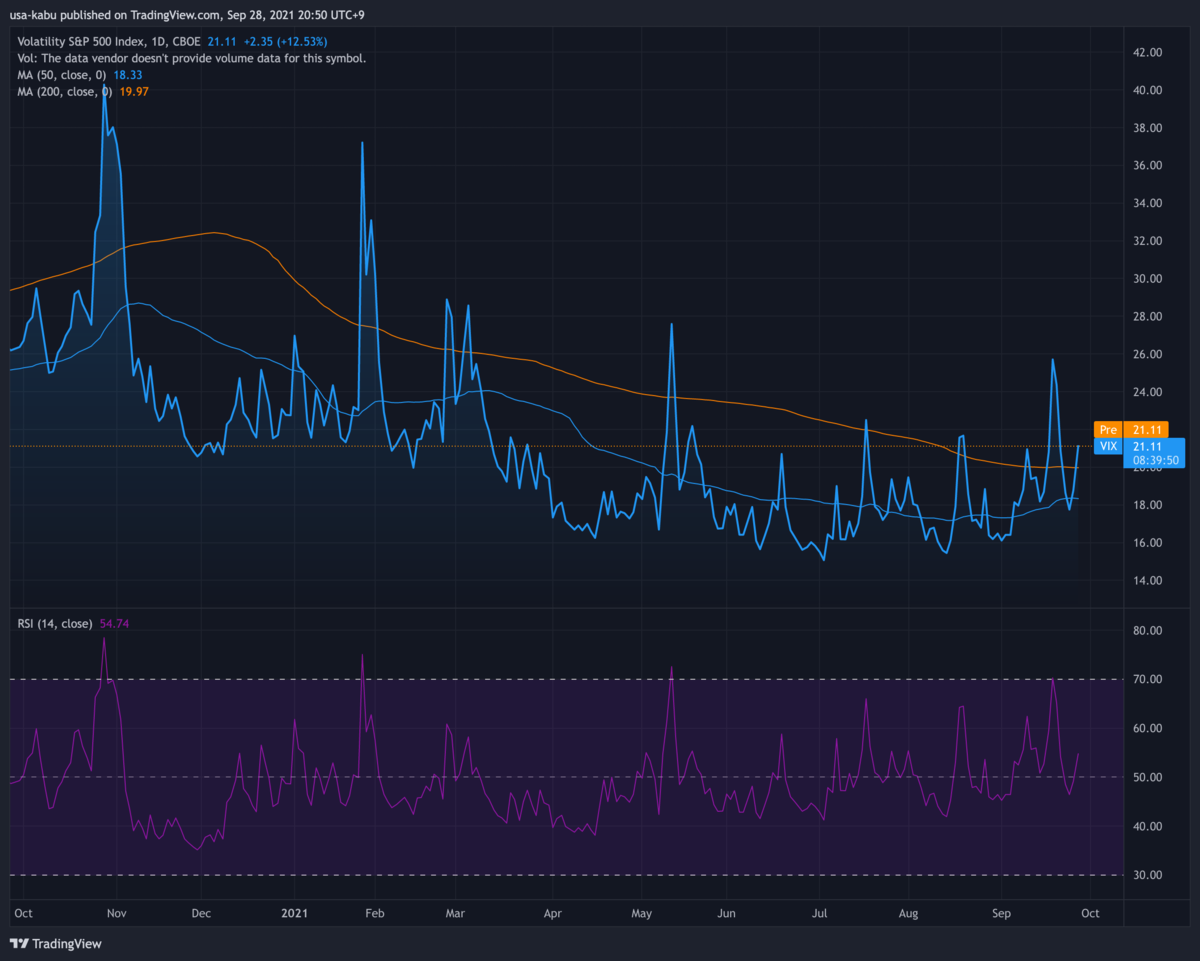This screenshot has height=961, width=1200.
Task: Click the 36.00 price axis label
Action: coord(1147,165)
